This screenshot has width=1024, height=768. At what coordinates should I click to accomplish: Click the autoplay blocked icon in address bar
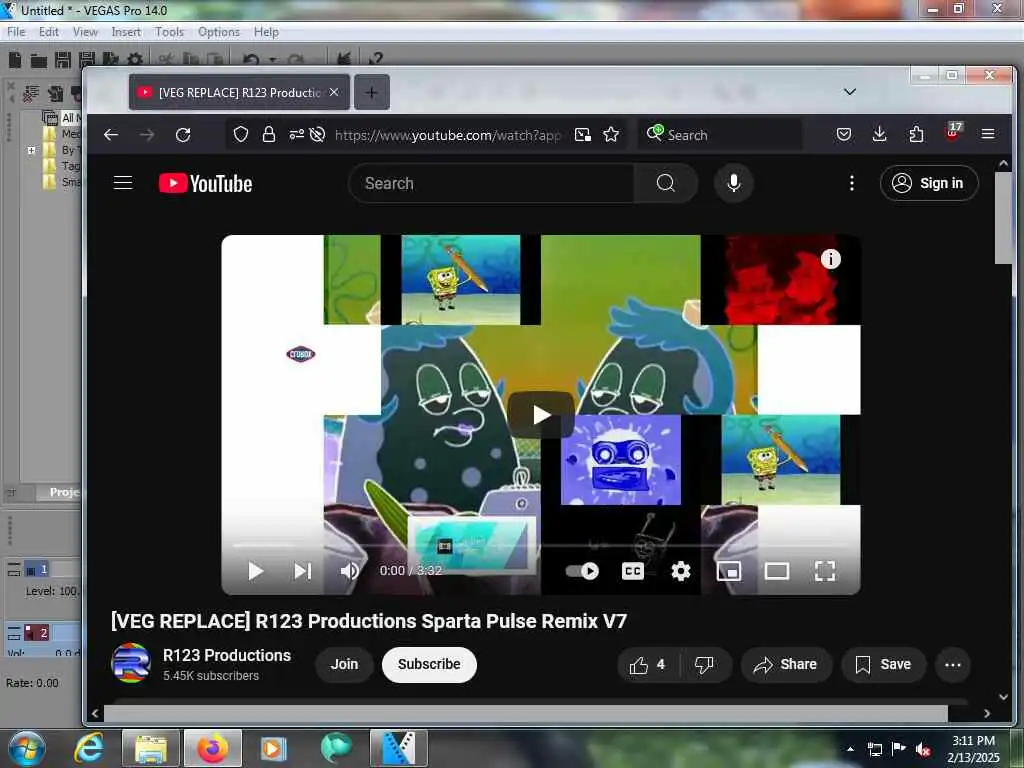point(317,135)
